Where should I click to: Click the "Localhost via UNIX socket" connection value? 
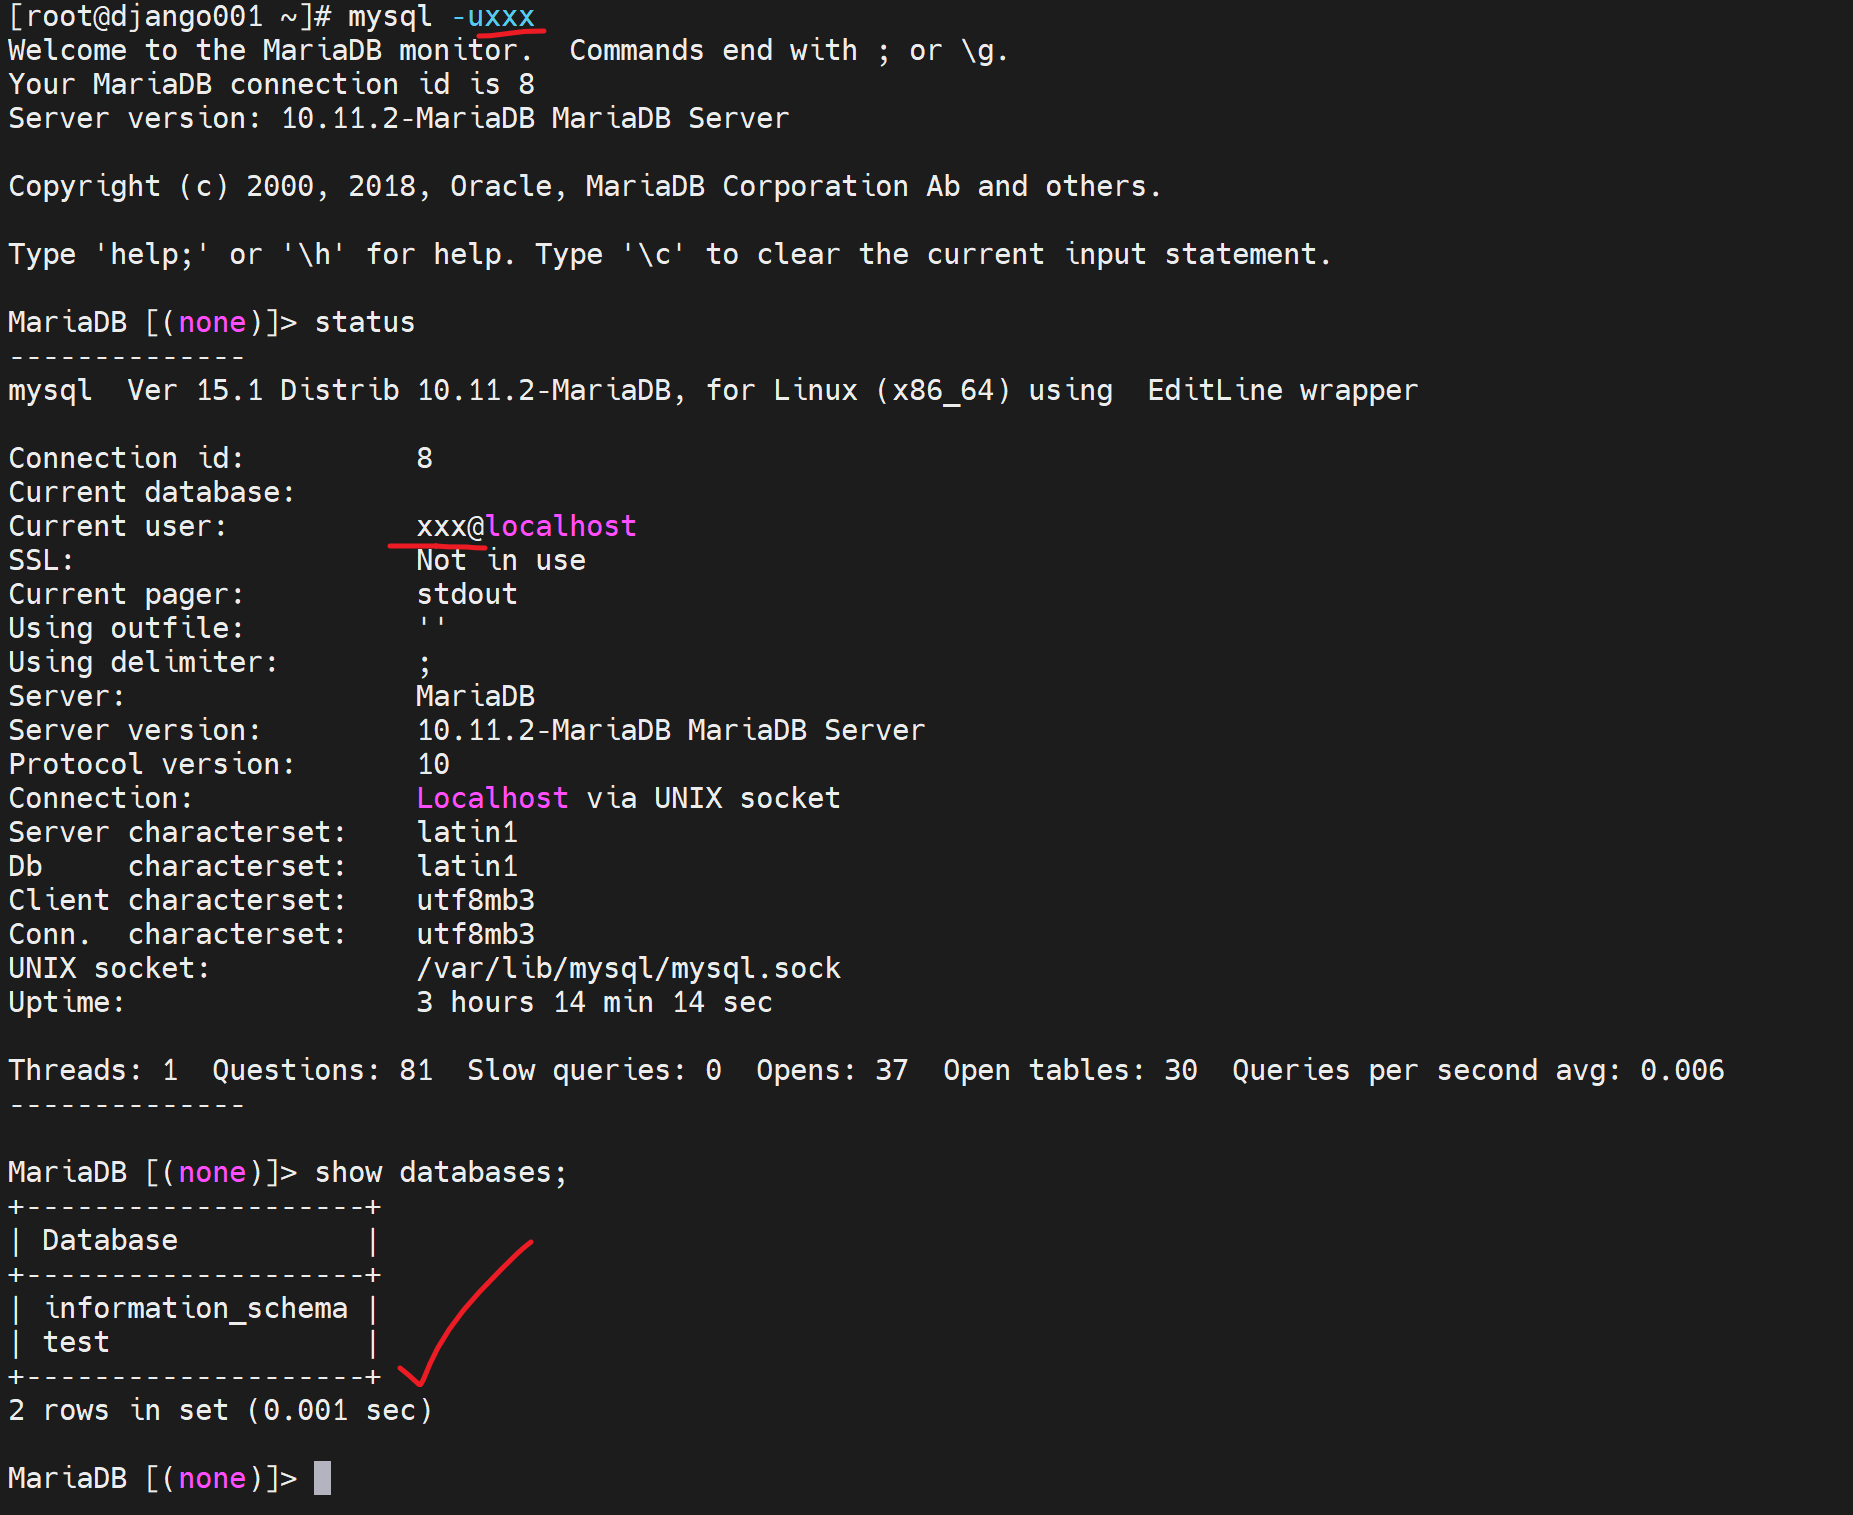click(x=628, y=798)
